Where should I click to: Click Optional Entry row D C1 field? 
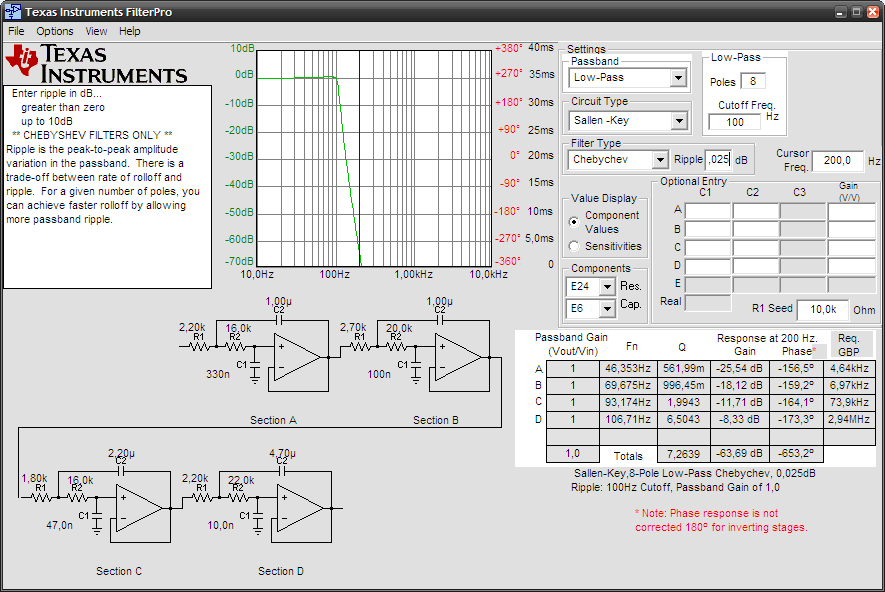click(708, 266)
